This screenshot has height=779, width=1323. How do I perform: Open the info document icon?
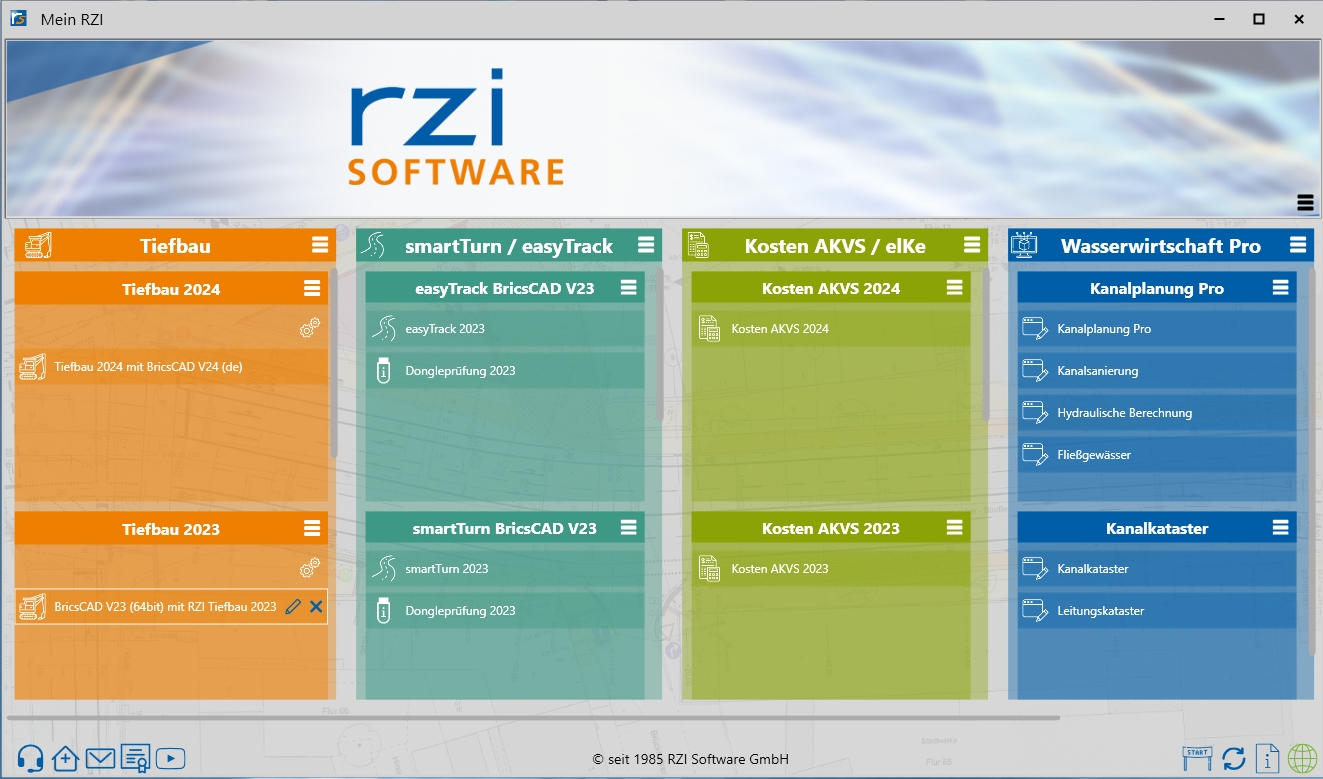click(x=1268, y=759)
